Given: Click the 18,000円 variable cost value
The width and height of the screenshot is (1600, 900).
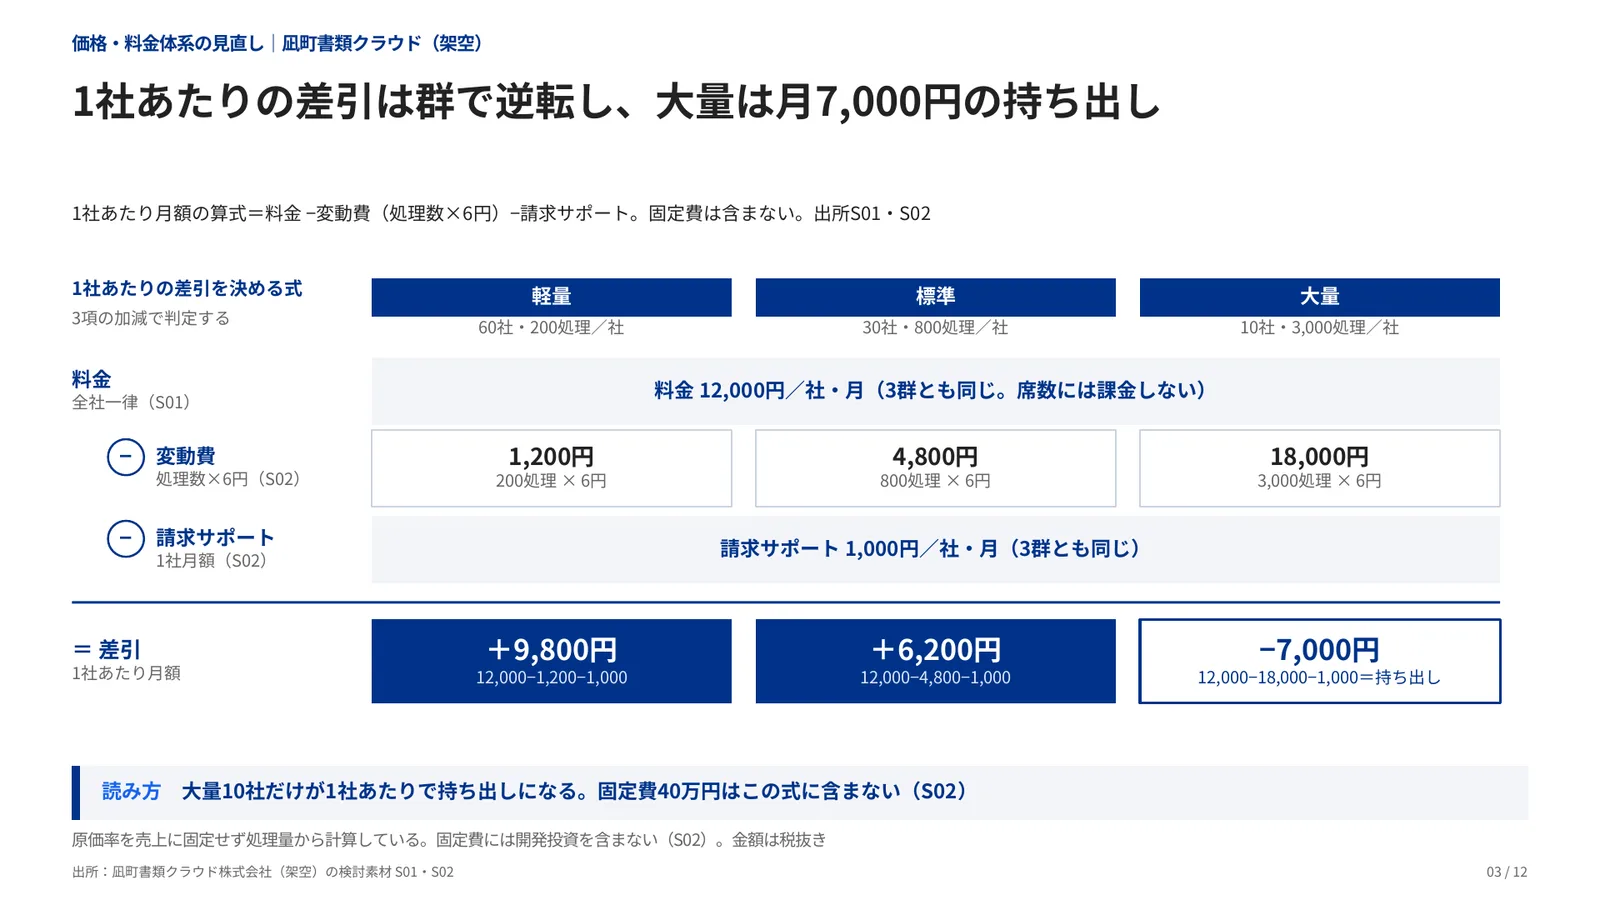Looking at the screenshot, I should click(1319, 457).
